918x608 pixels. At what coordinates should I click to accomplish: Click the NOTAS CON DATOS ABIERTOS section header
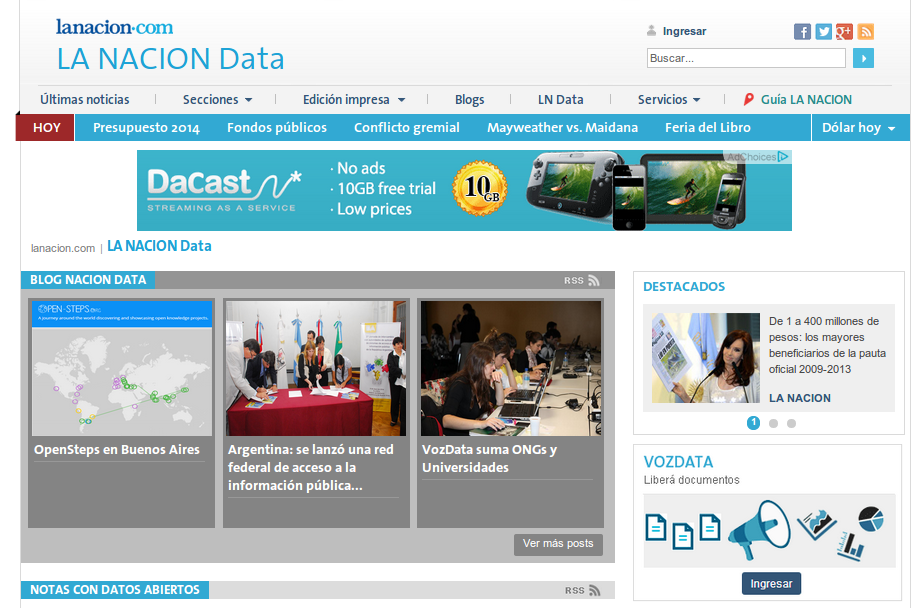115,590
